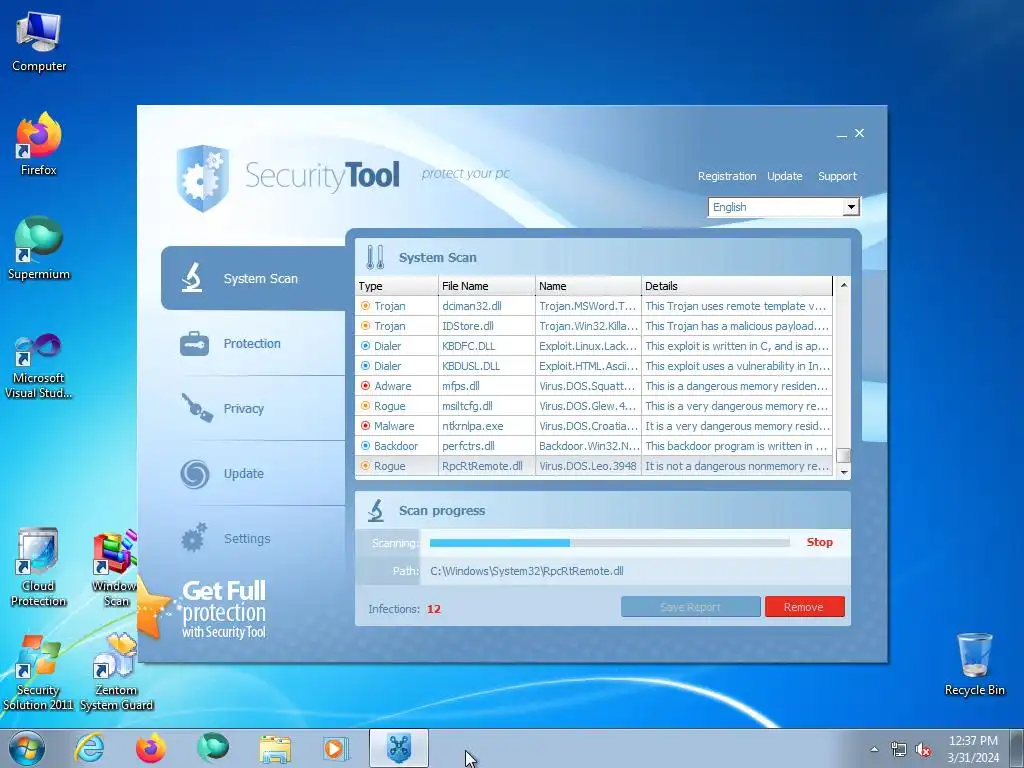Open the Update link in the top bar

(784, 176)
